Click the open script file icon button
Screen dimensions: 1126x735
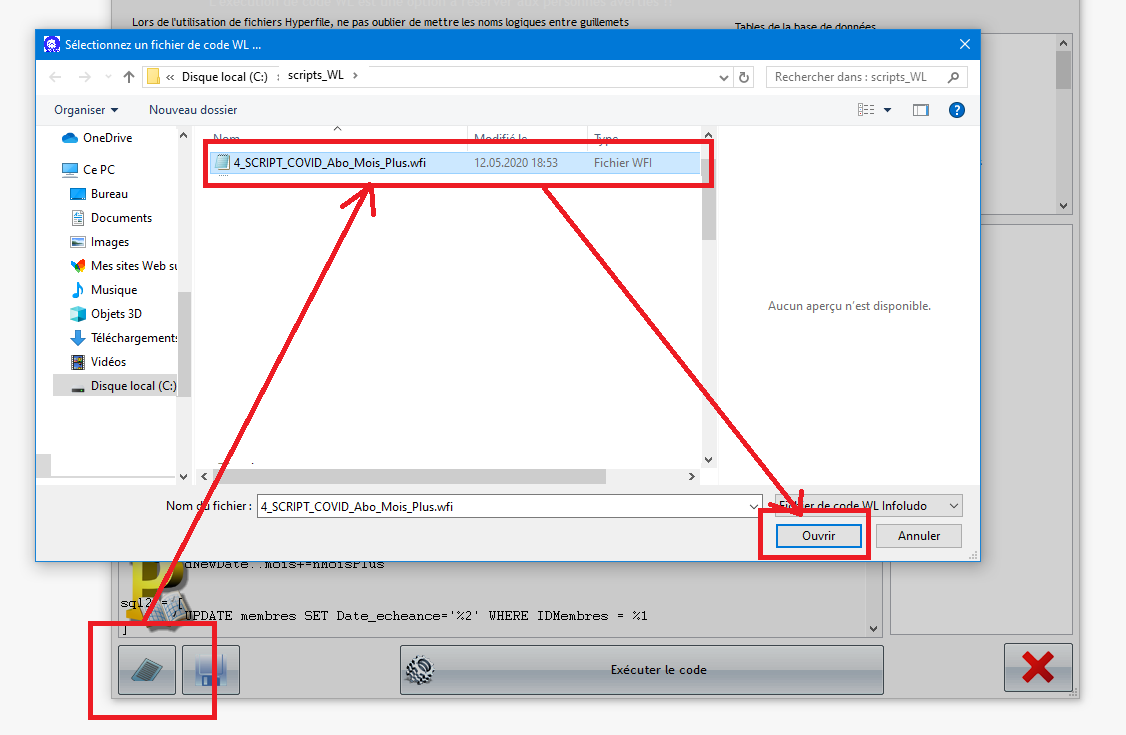coord(147,669)
